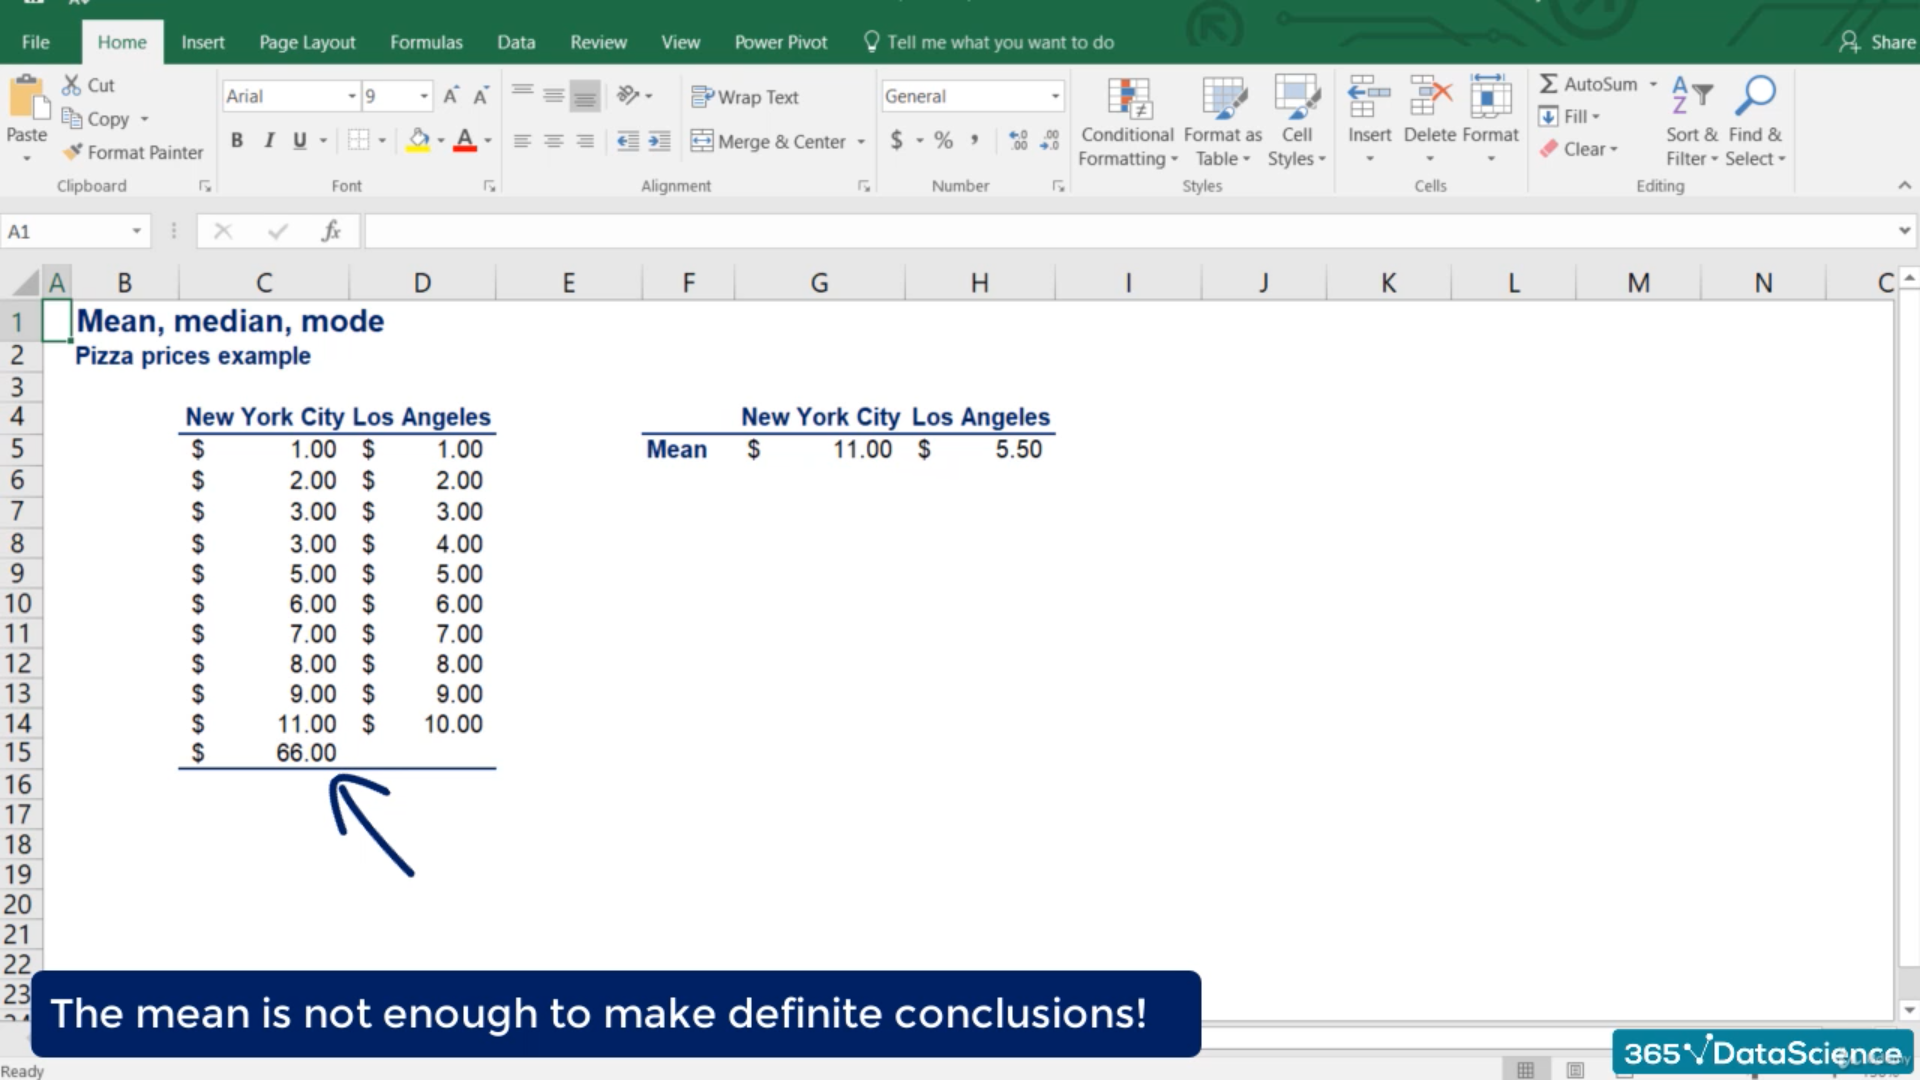Open Conditional Formatting icon
The height and width of the screenshot is (1080, 1920).
(x=1129, y=99)
